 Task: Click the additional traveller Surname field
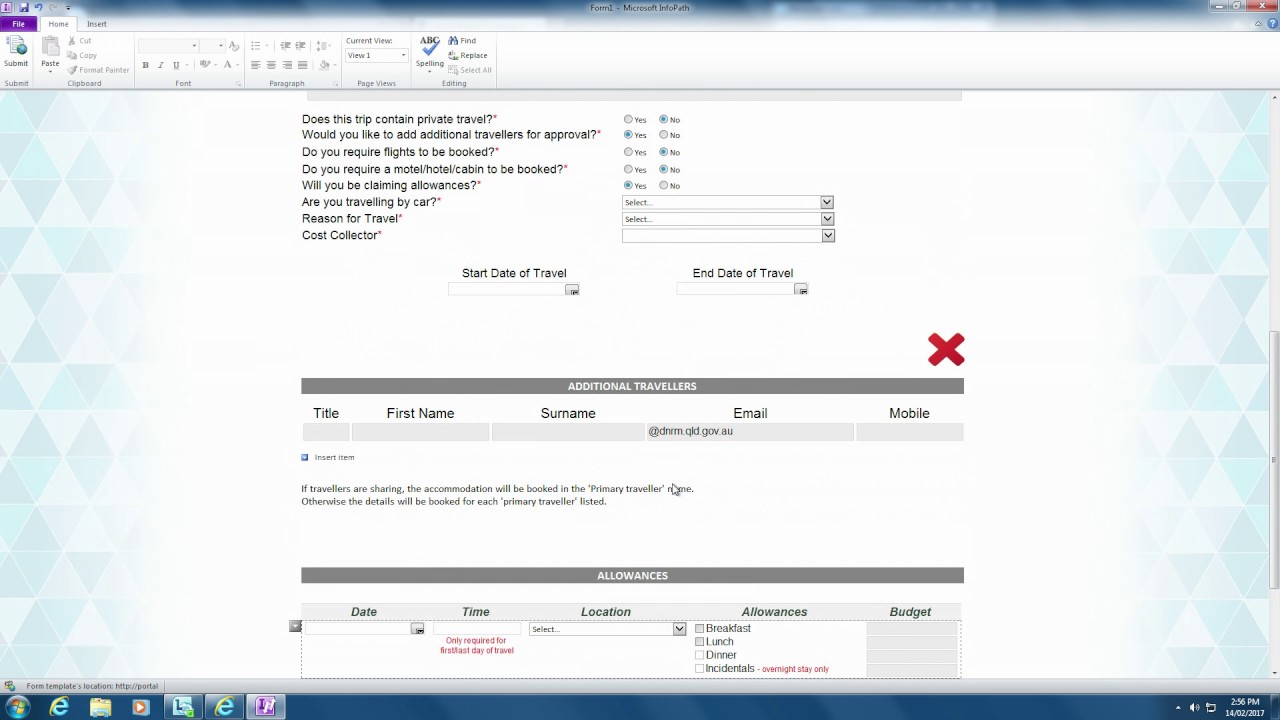(x=568, y=432)
